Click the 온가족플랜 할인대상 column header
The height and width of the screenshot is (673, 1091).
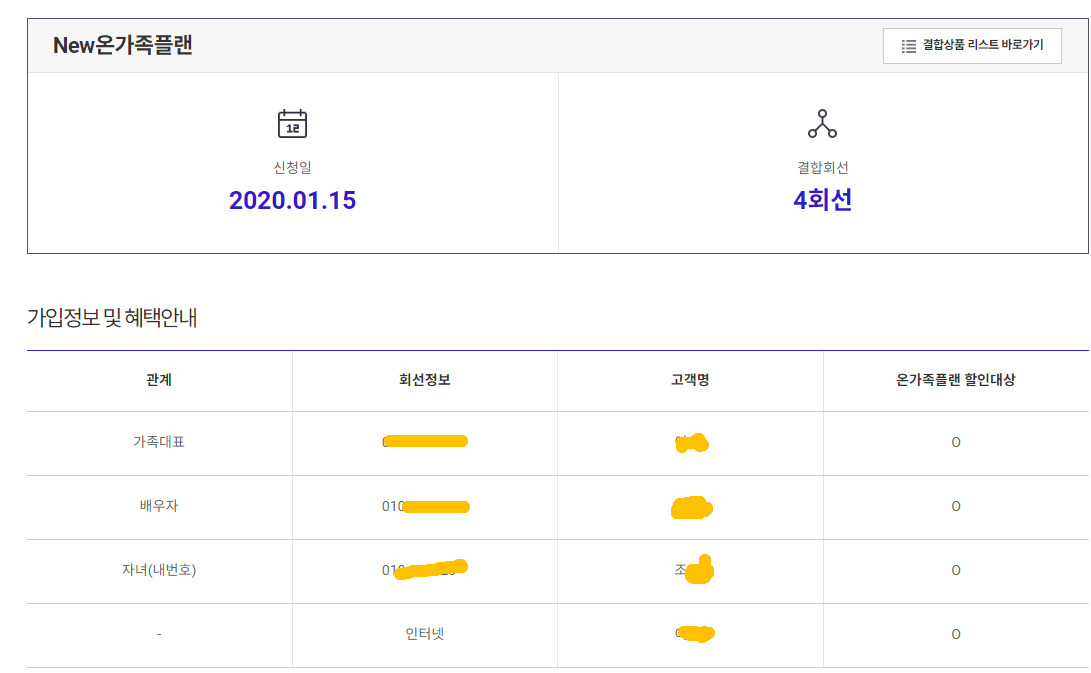pyautogui.click(x=956, y=380)
